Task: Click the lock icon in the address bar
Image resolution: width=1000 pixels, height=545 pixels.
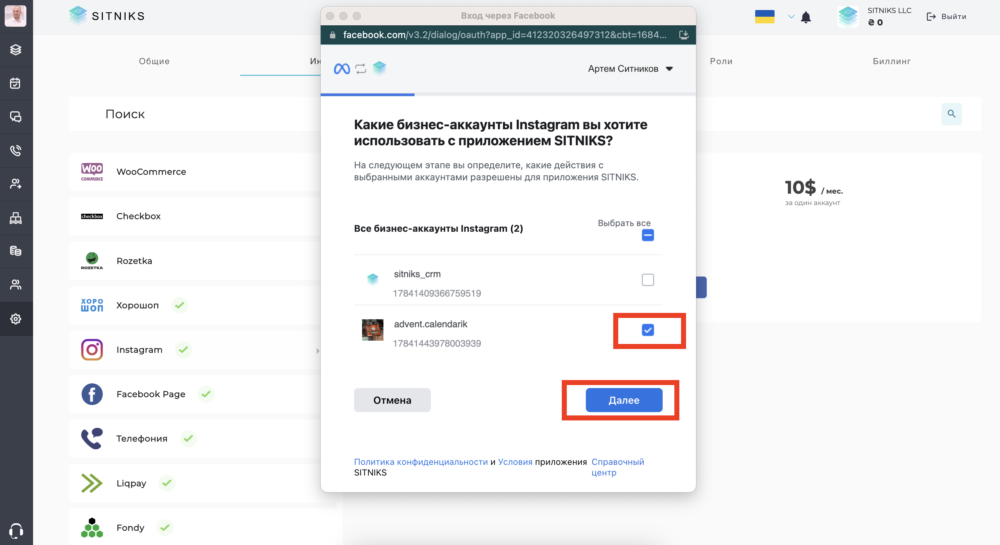Action: point(332,35)
